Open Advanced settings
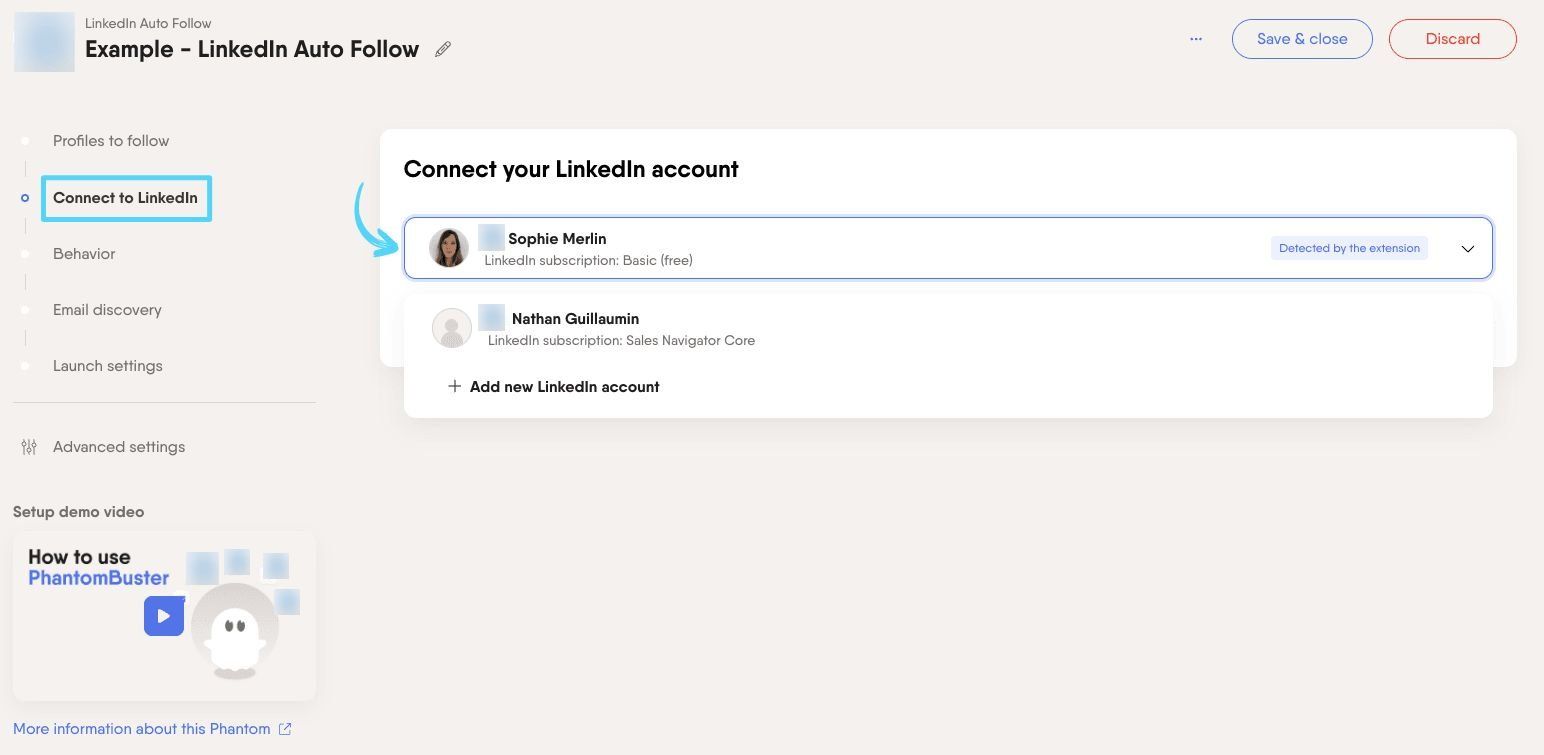Image resolution: width=1544 pixels, height=755 pixels. tap(119, 447)
